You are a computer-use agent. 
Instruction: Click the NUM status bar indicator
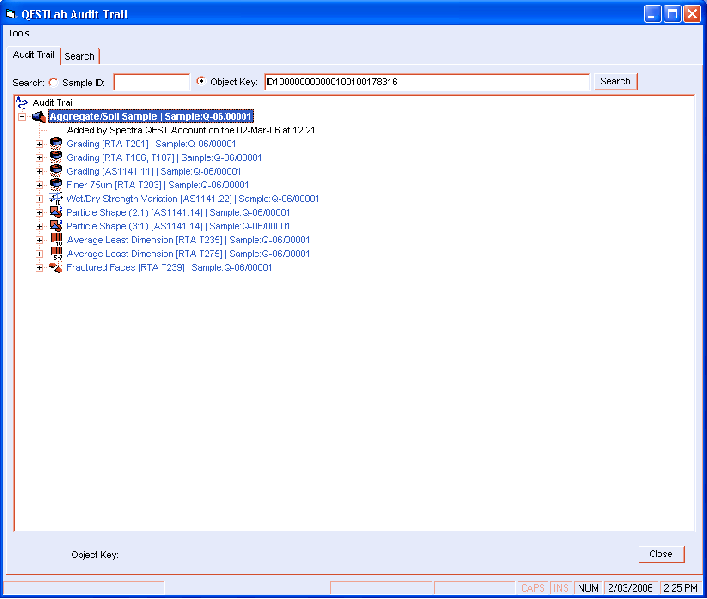(x=588, y=588)
